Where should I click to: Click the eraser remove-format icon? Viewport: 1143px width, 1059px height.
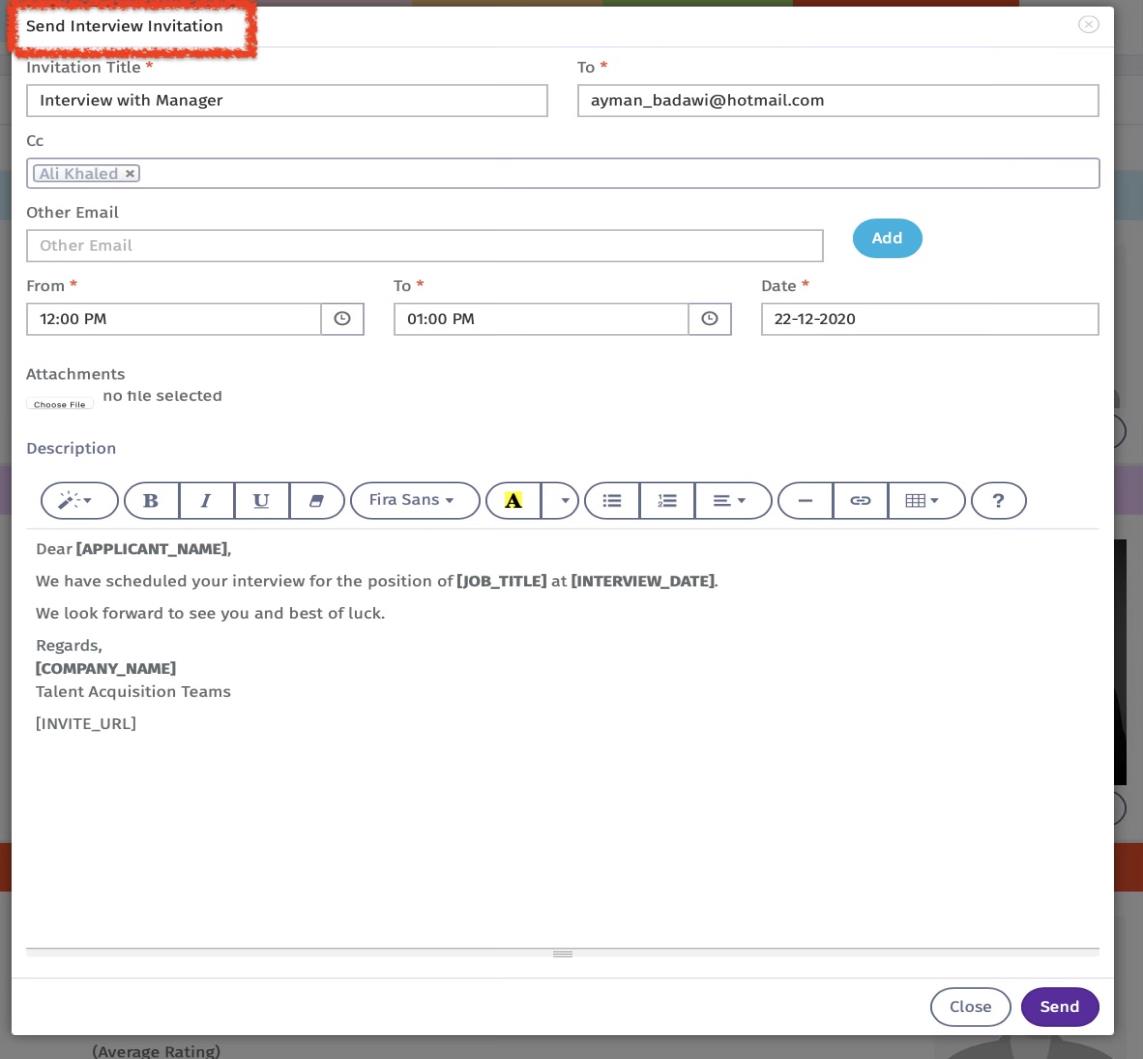(x=317, y=501)
